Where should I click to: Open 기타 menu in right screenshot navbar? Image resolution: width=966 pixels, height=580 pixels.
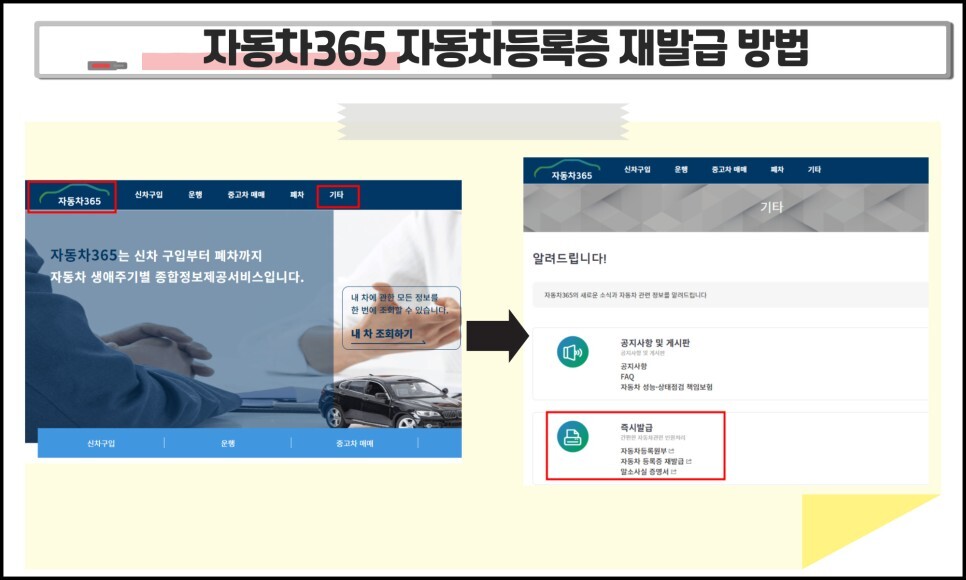(814, 170)
